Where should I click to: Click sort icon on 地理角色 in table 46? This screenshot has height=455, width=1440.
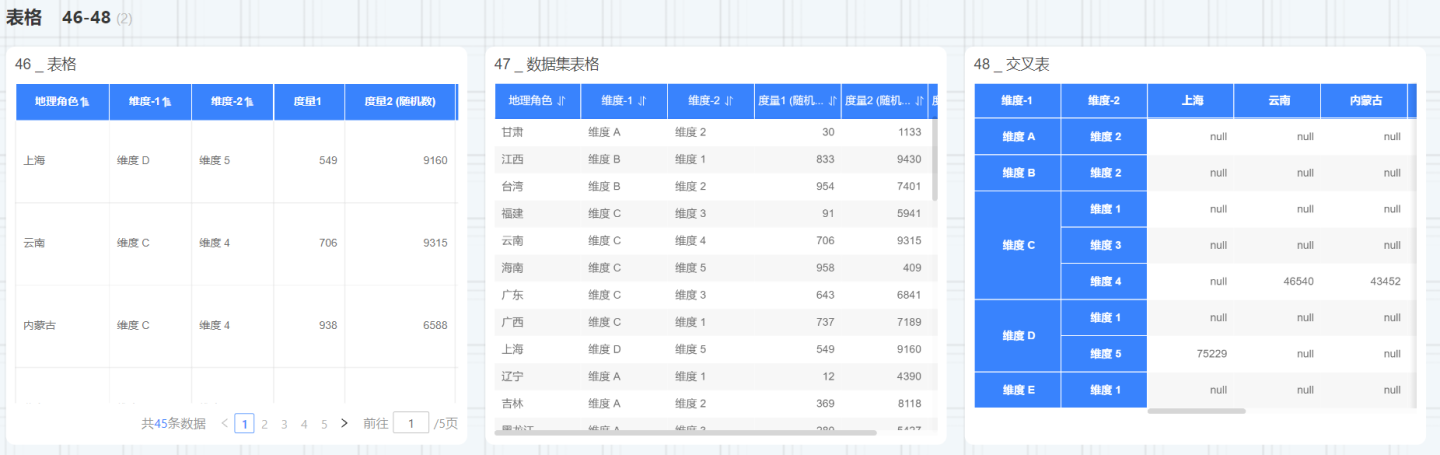[x=85, y=102]
